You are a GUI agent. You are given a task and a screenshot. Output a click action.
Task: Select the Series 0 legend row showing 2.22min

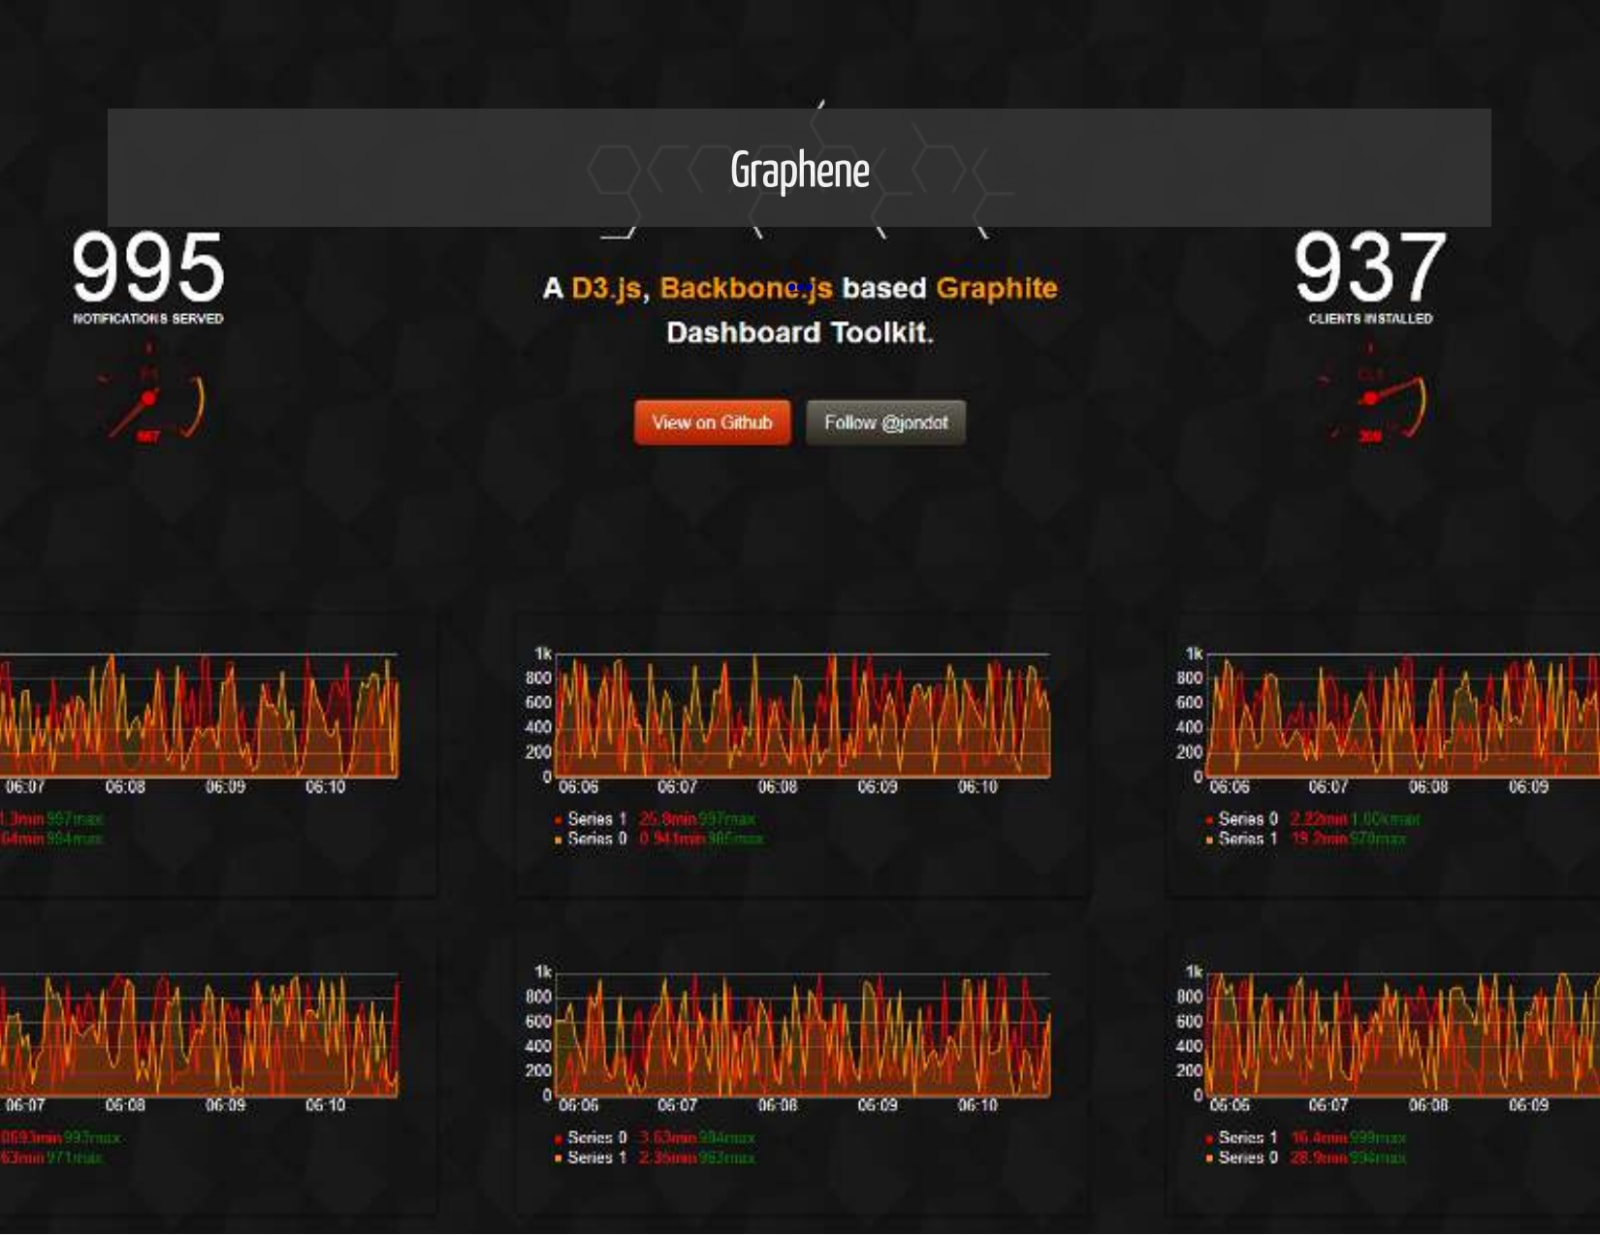point(1312,818)
